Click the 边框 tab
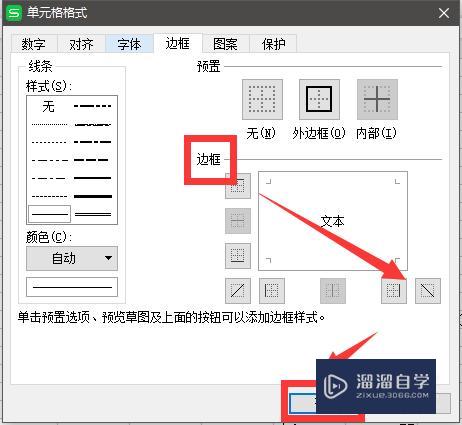 pos(178,43)
